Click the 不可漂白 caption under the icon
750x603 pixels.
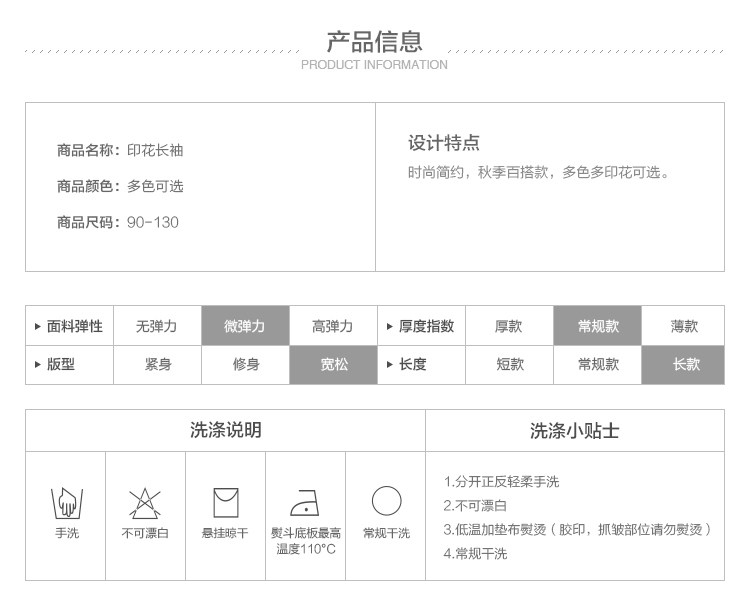point(145,533)
